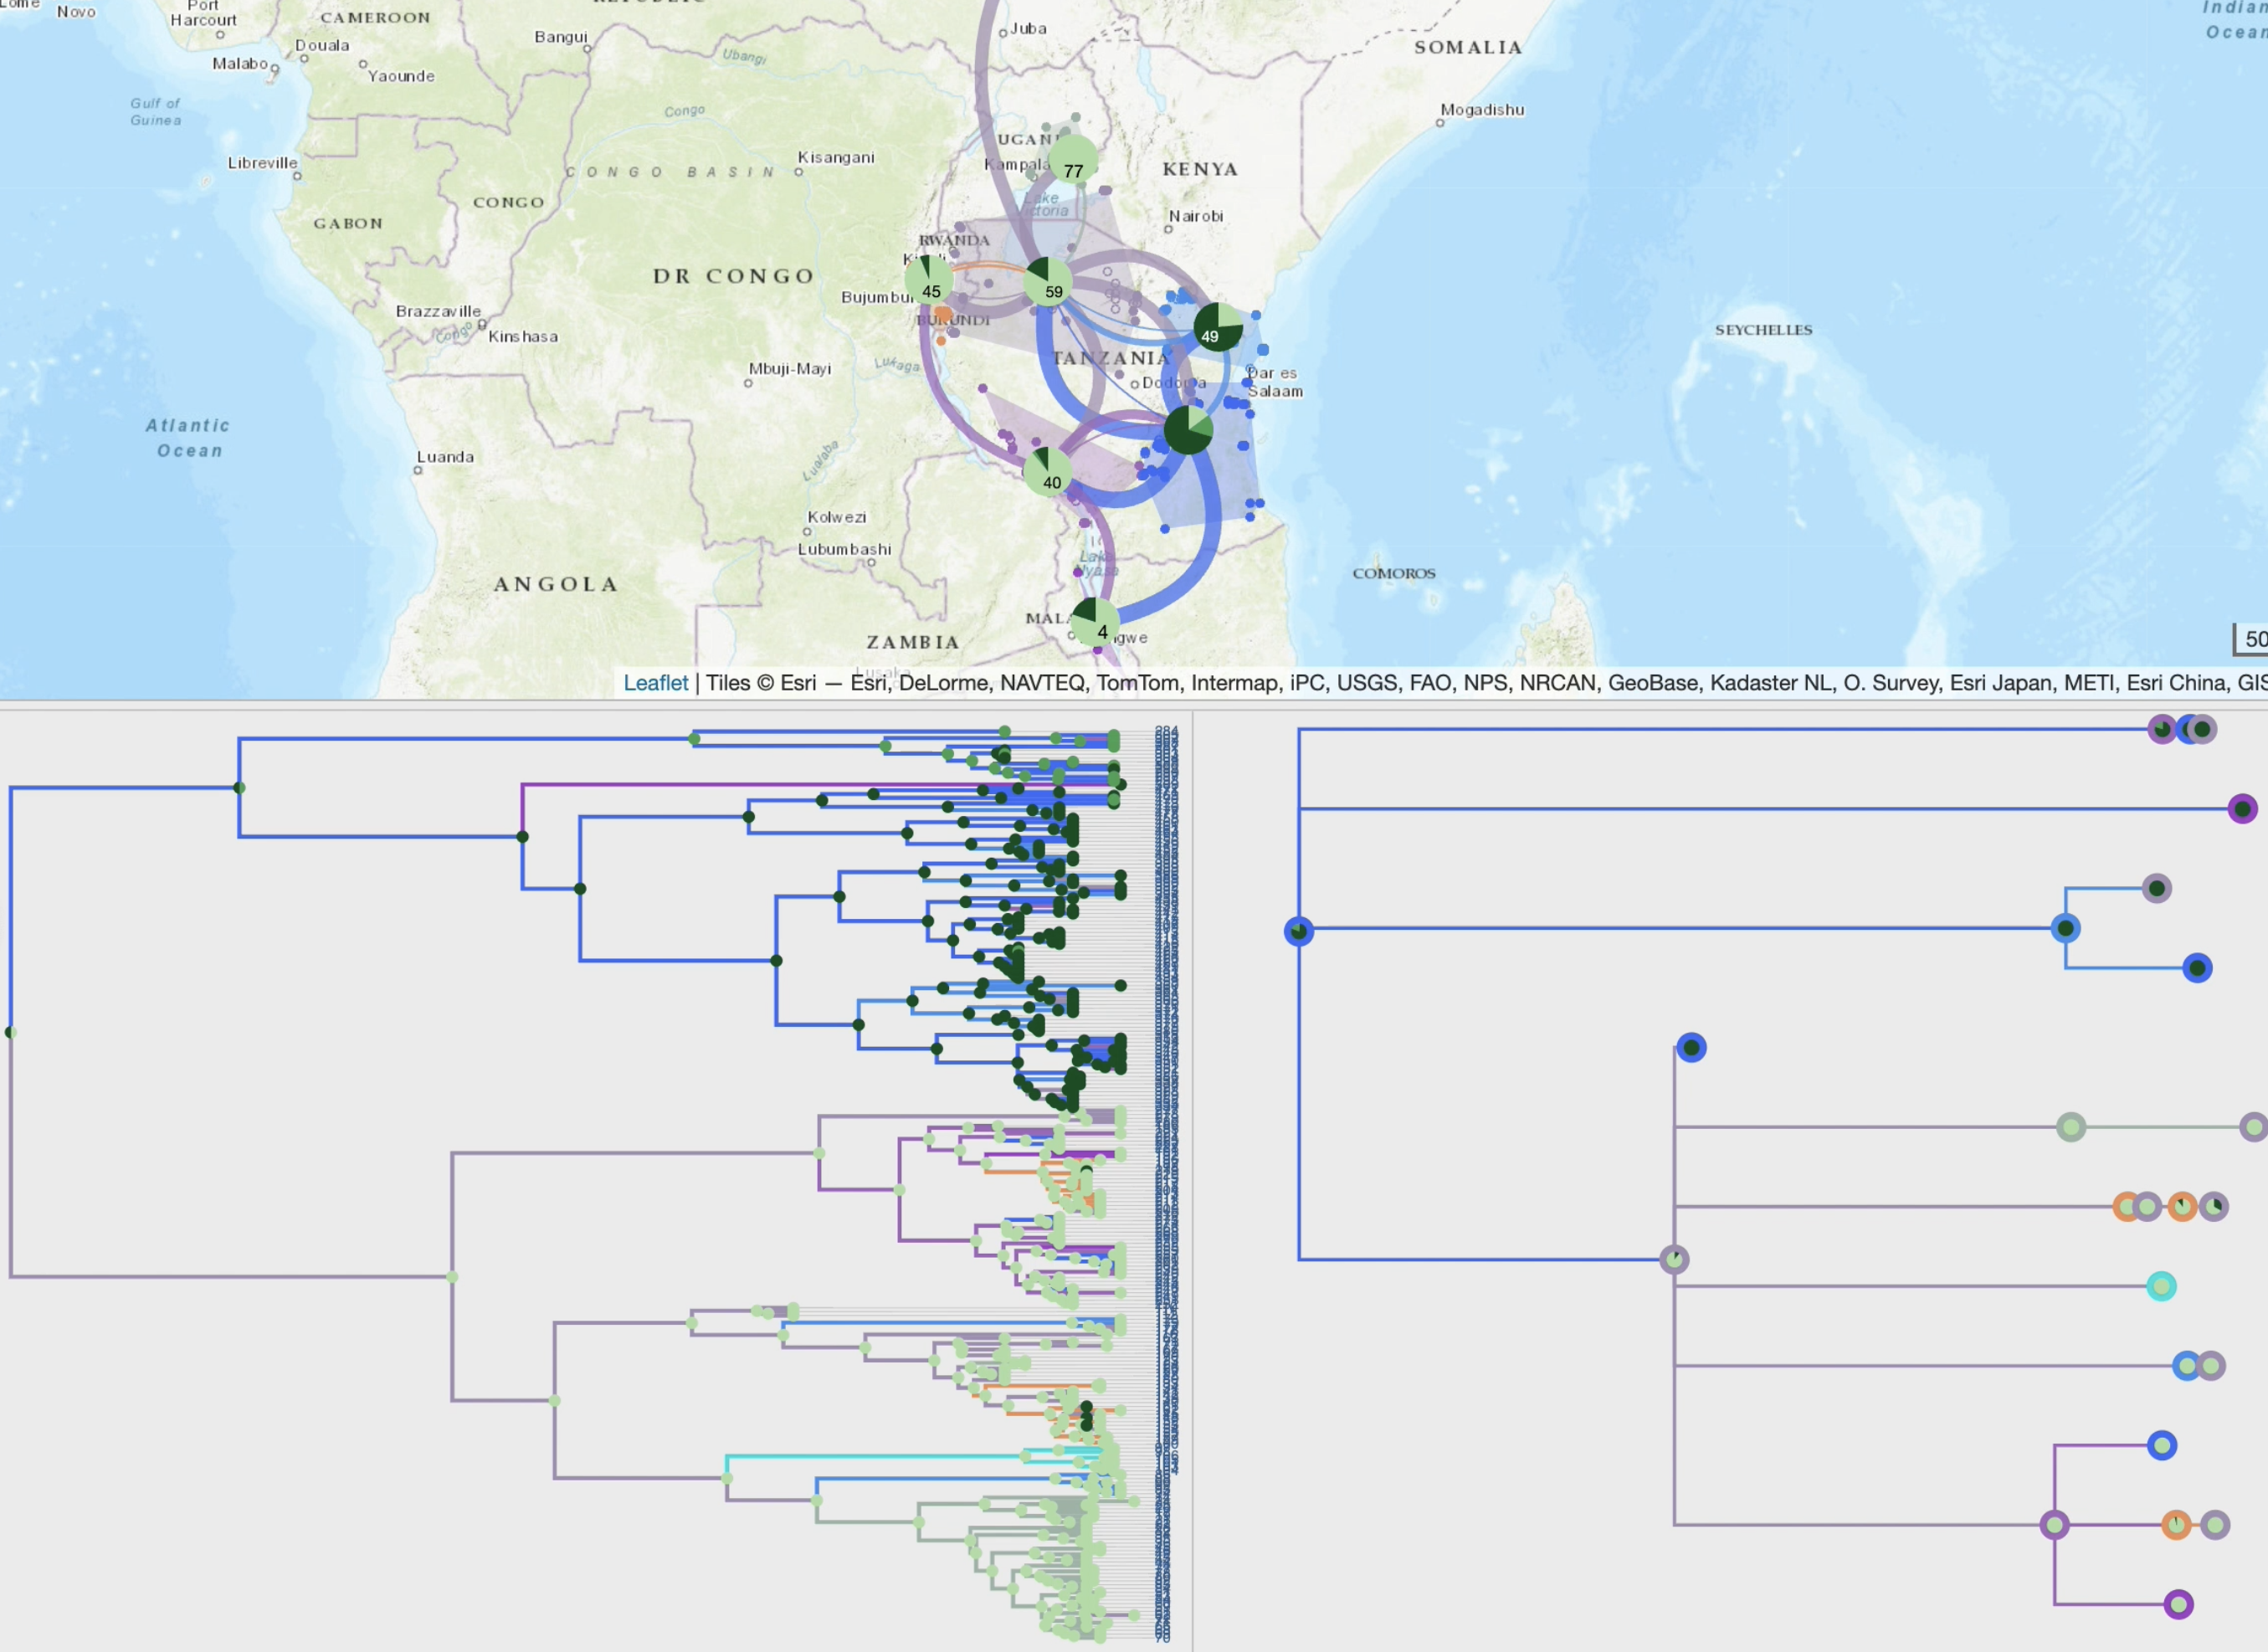The height and width of the screenshot is (1652, 2268).
Task: Select the pie cluster marker labeled 45
Action: 929,279
